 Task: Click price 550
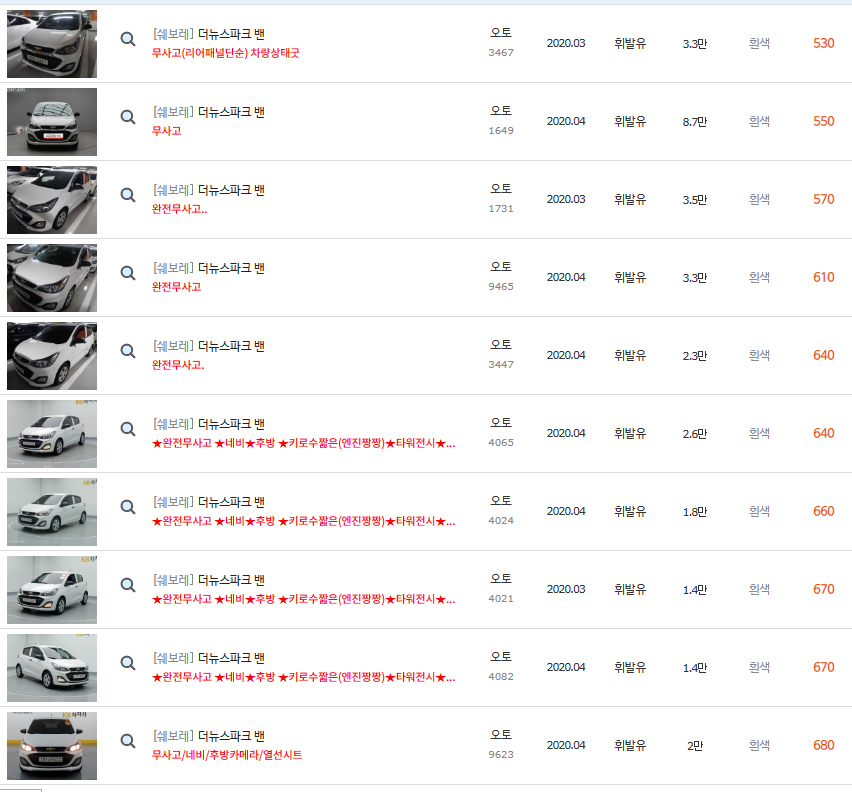pyautogui.click(x=824, y=121)
